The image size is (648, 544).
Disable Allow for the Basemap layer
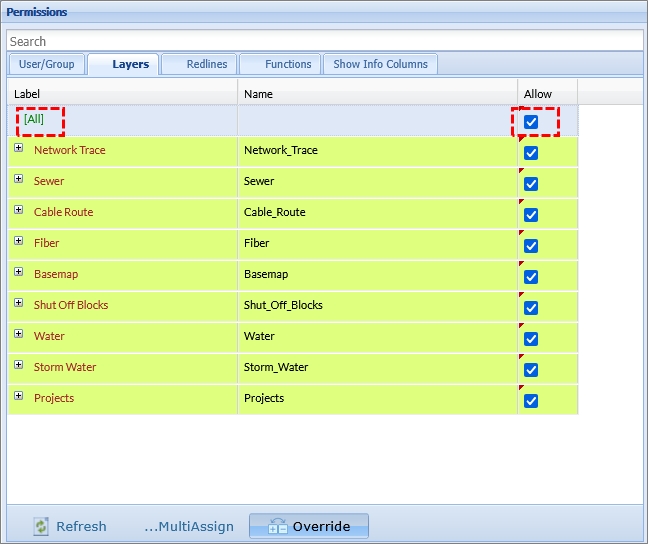pyautogui.click(x=531, y=277)
